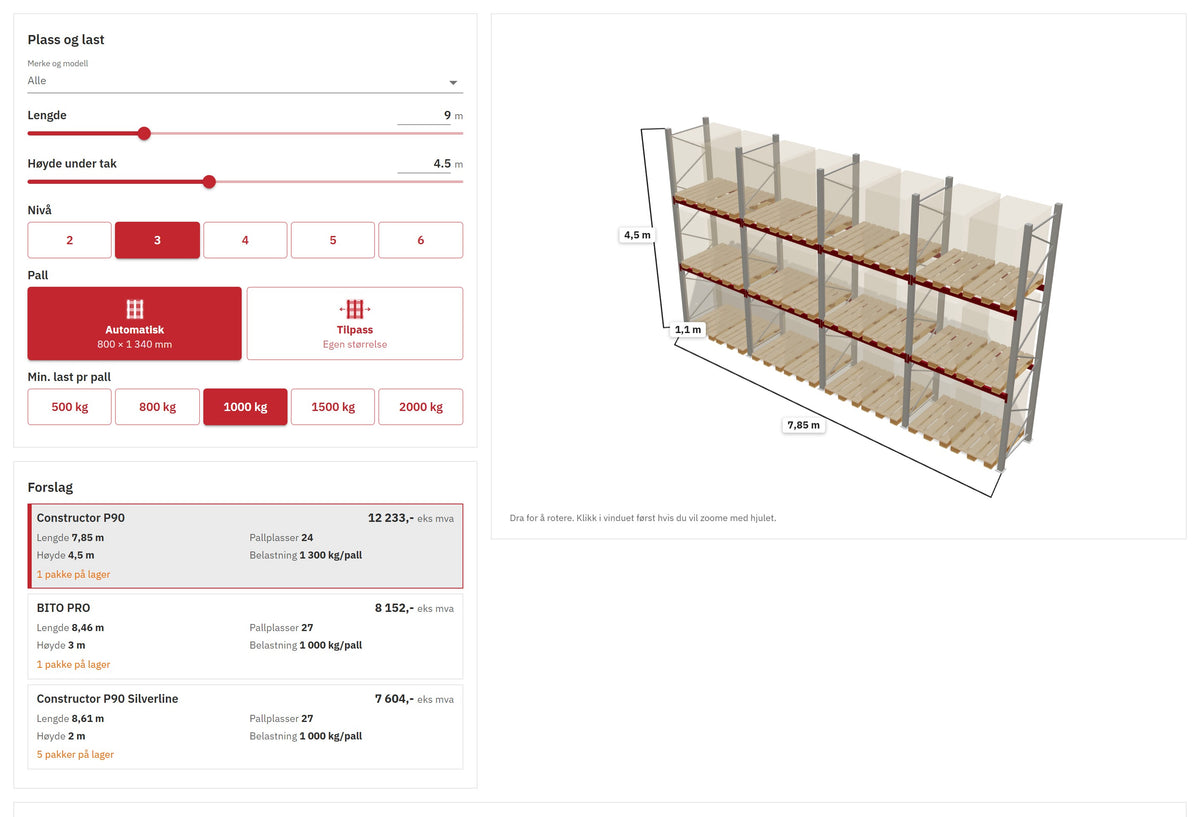Click the BITO PRO price 8 152,-

[x=394, y=608]
